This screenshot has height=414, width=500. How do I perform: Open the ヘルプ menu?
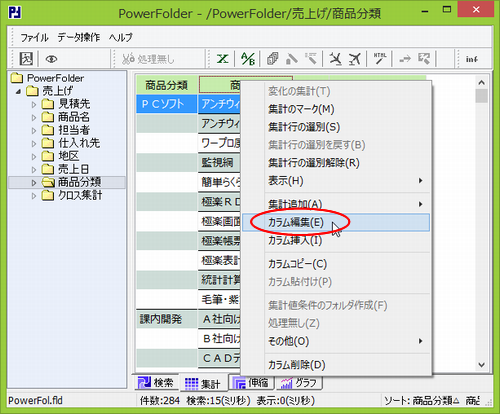pyautogui.click(x=121, y=37)
